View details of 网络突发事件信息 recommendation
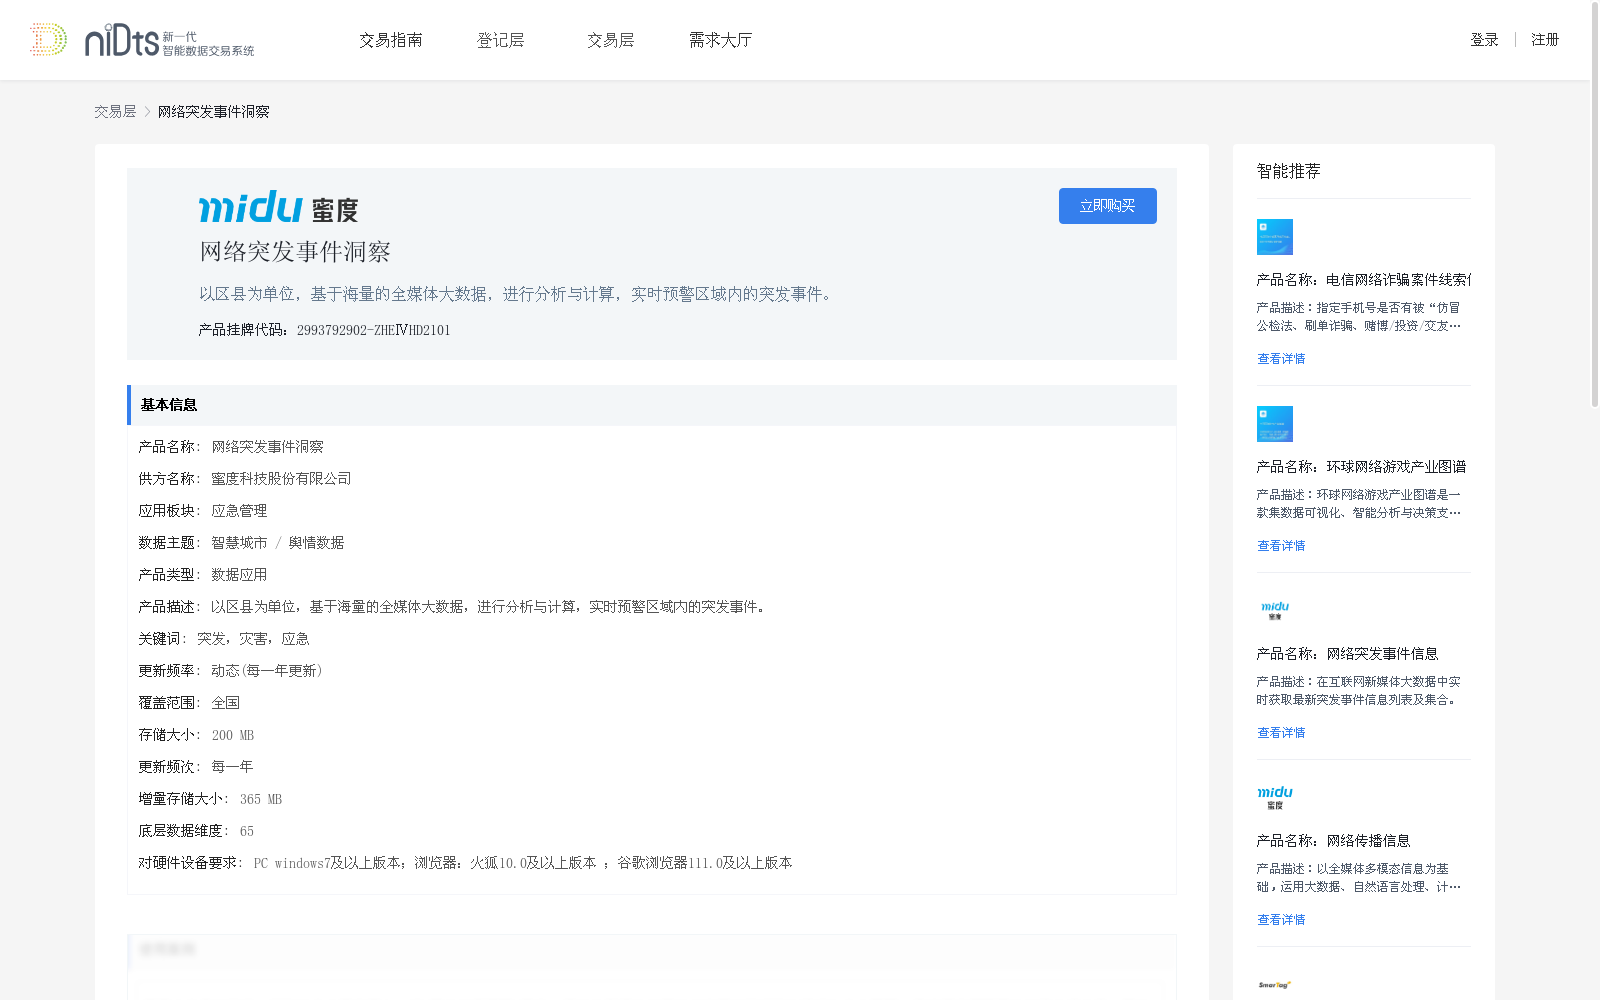 click(x=1281, y=733)
